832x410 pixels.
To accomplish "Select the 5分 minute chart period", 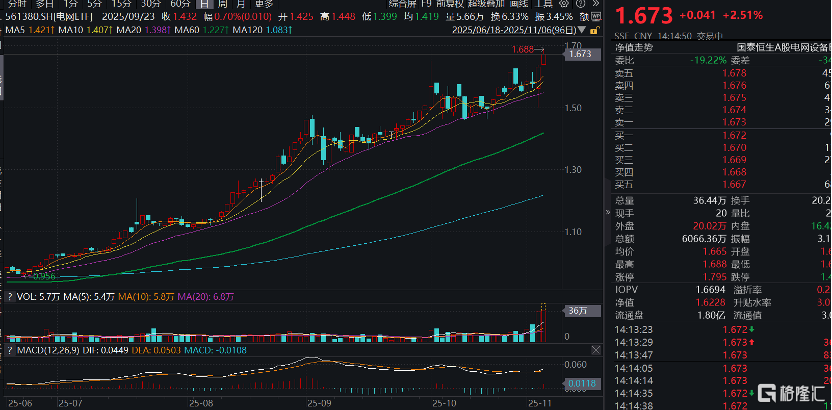I will (93, 4).
